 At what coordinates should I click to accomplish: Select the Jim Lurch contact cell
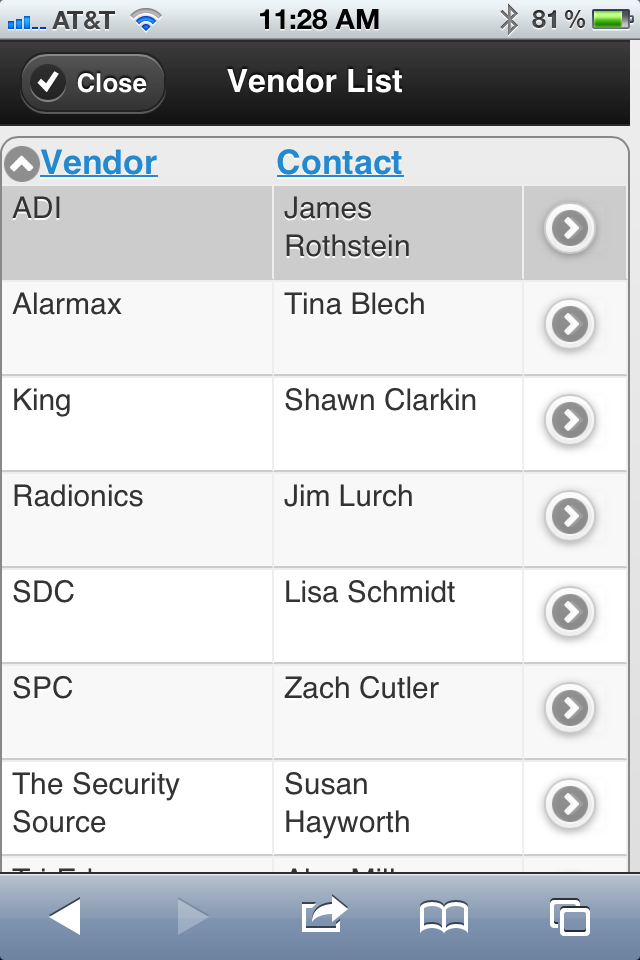[397, 519]
